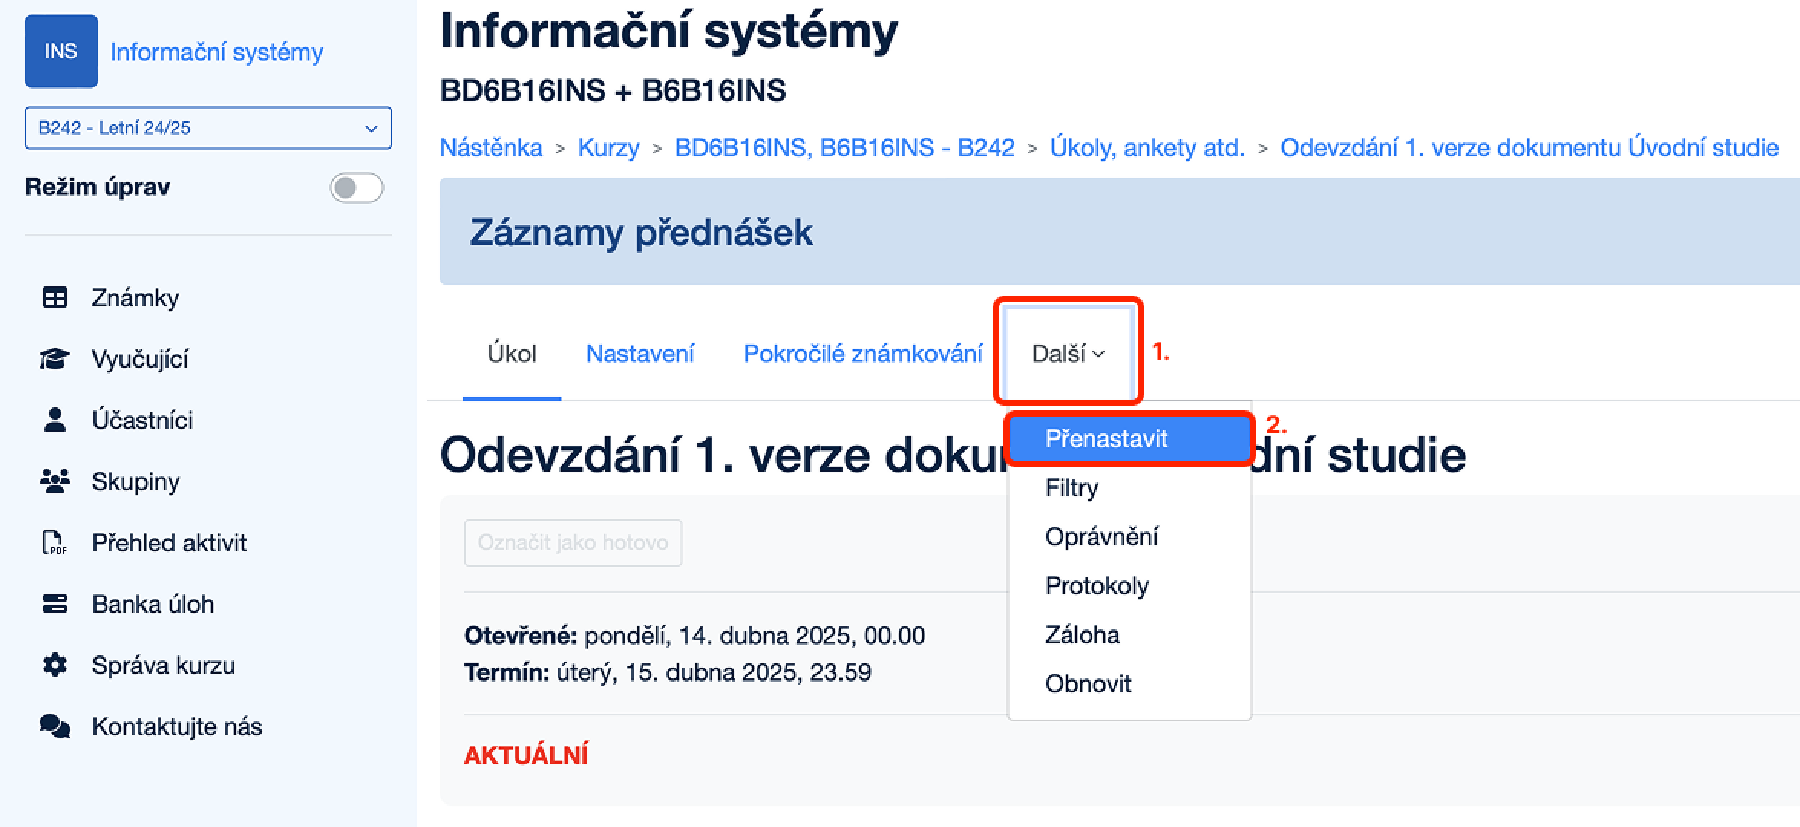Select the Kontaktujte nás chat bubbles icon
Screen dimensions: 1800x827
[x=55, y=726]
